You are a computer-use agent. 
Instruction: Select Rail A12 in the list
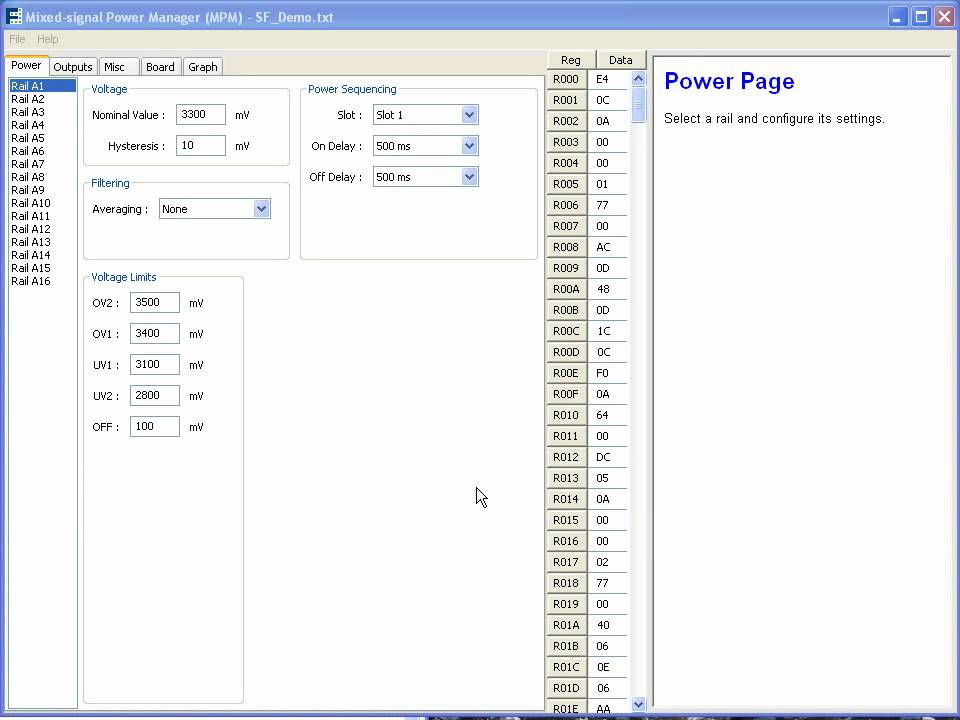tap(42, 229)
